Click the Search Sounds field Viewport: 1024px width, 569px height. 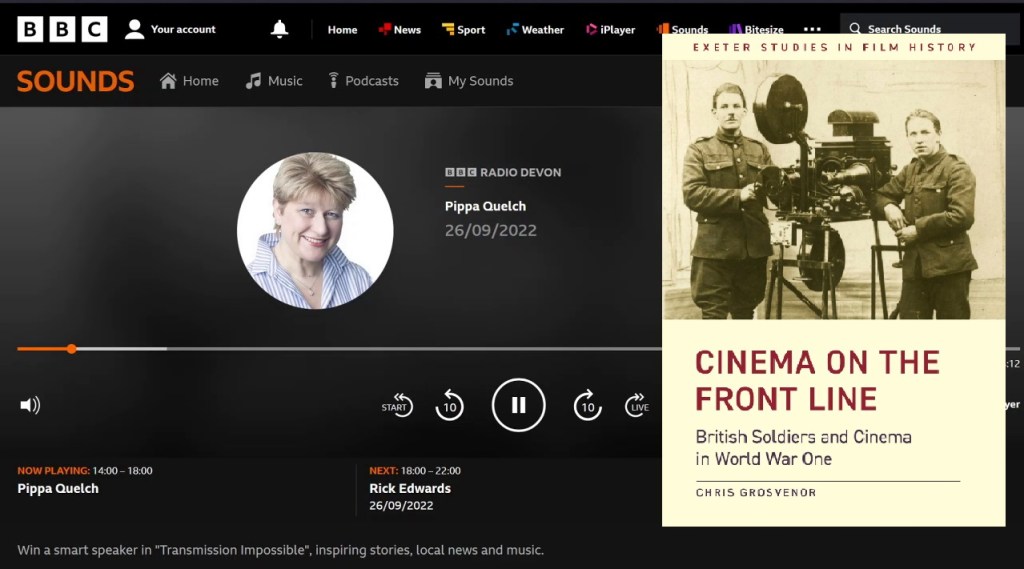point(929,29)
